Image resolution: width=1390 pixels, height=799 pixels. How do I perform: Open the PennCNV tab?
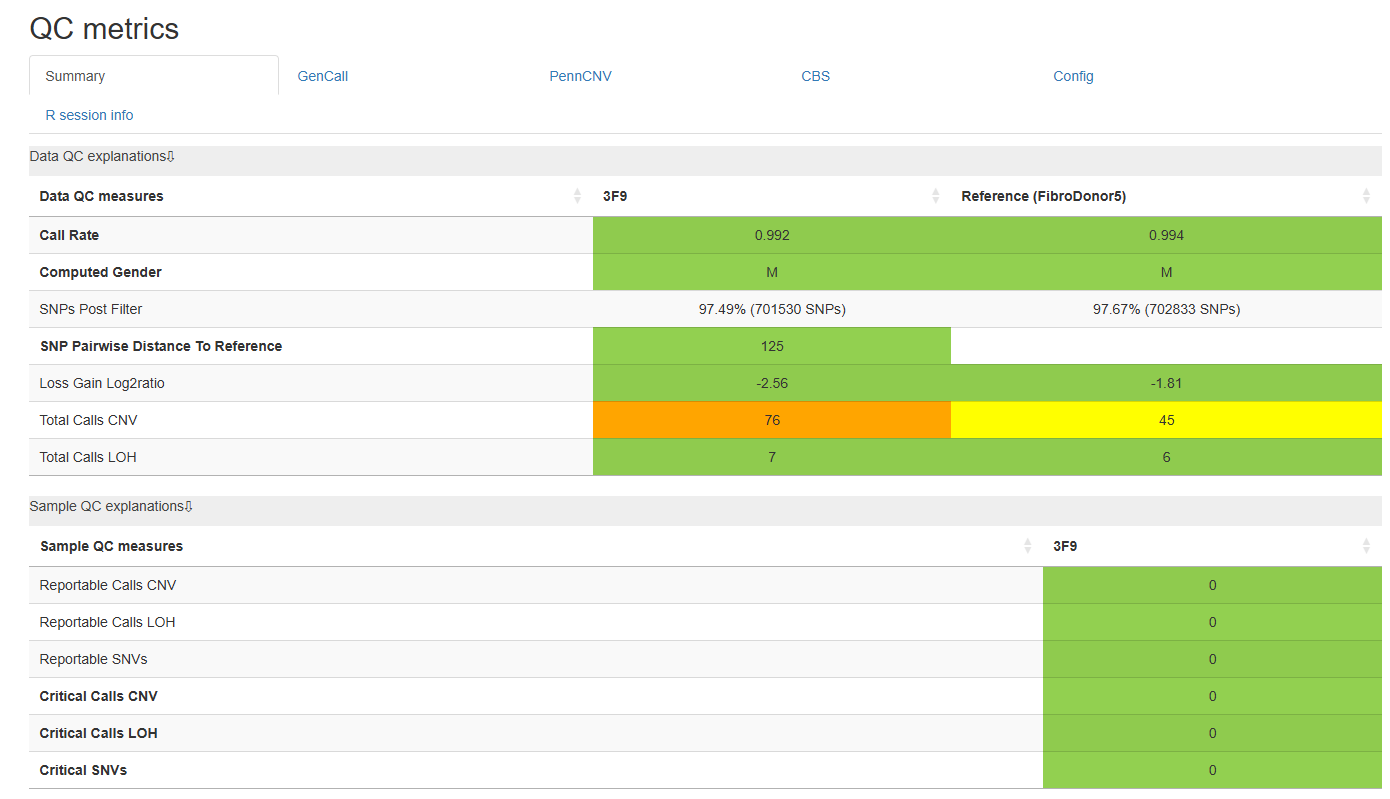[580, 76]
